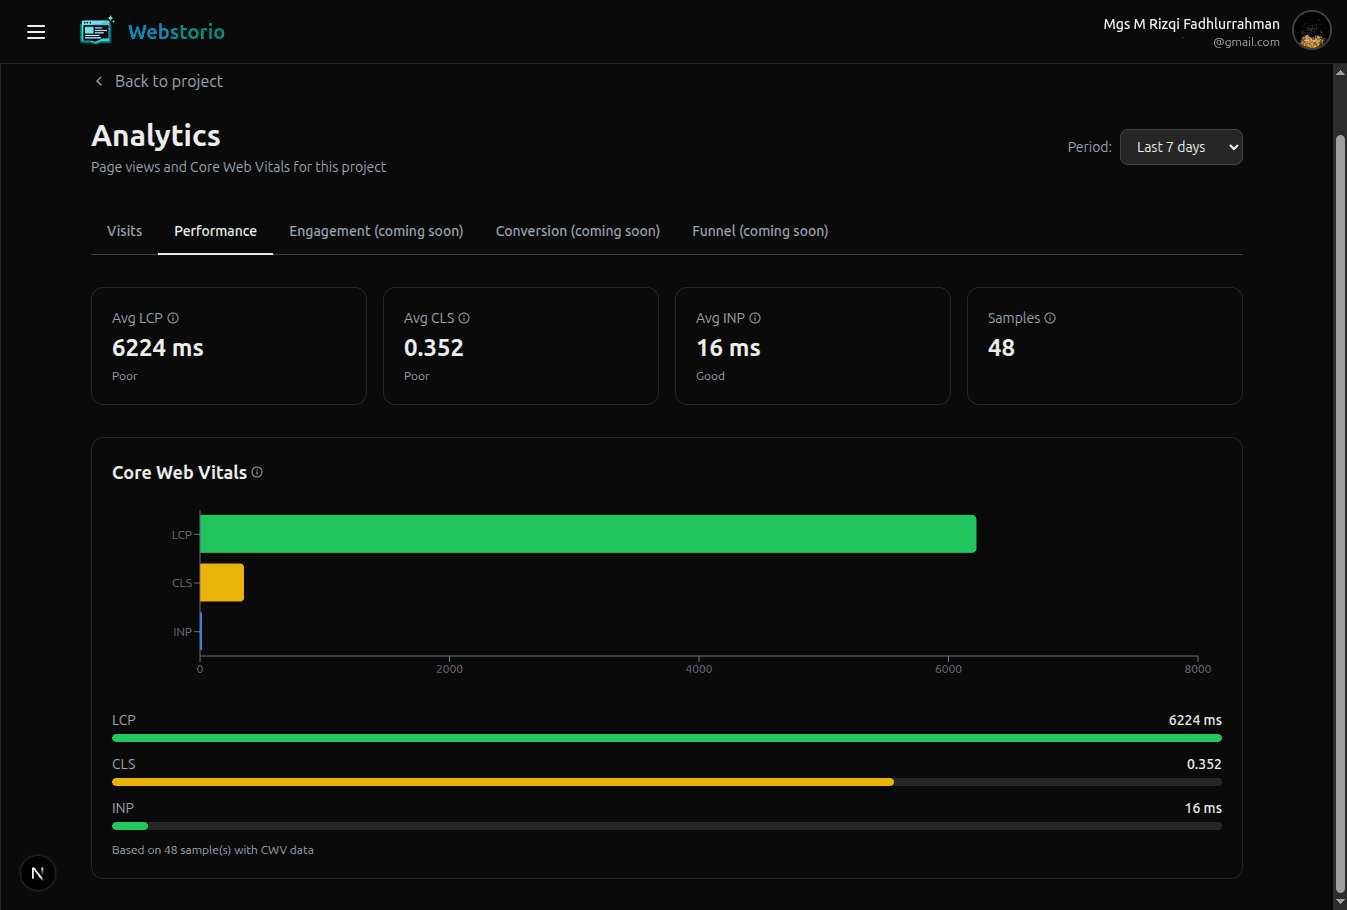Click the 4000 axis tick label
This screenshot has height=910, width=1347.
(699, 669)
